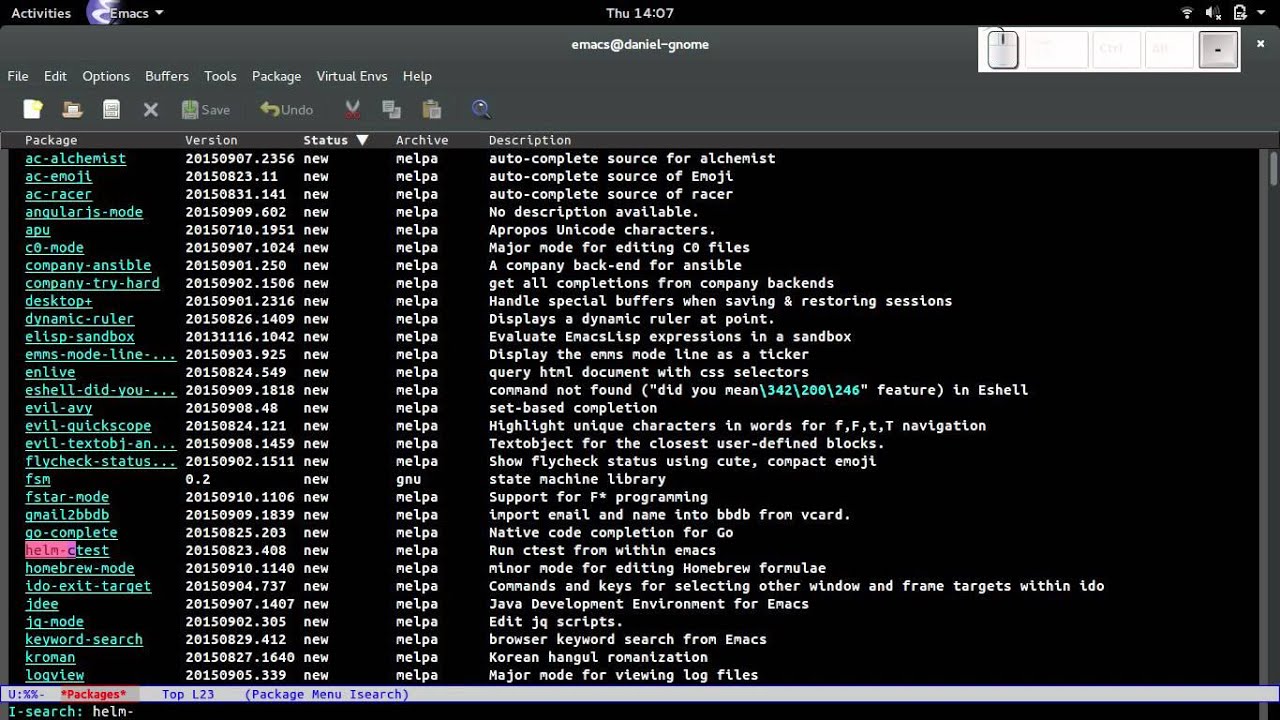The width and height of the screenshot is (1280, 720).
Task: Click the Copy toolbar icon
Action: coord(391,109)
